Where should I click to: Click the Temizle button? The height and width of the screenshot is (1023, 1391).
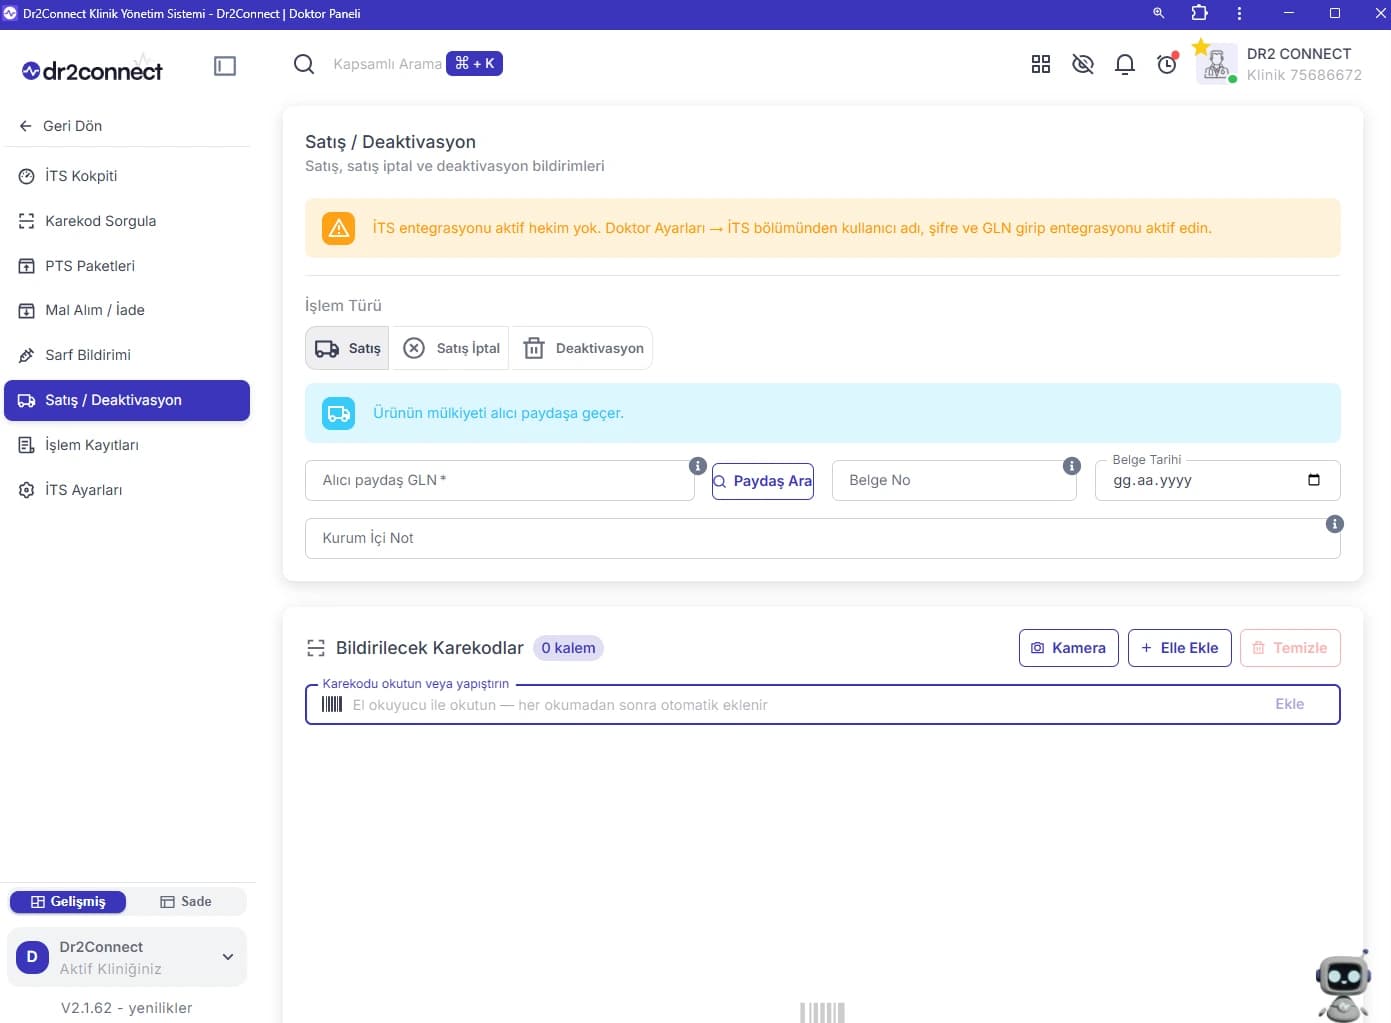(x=1290, y=648)
